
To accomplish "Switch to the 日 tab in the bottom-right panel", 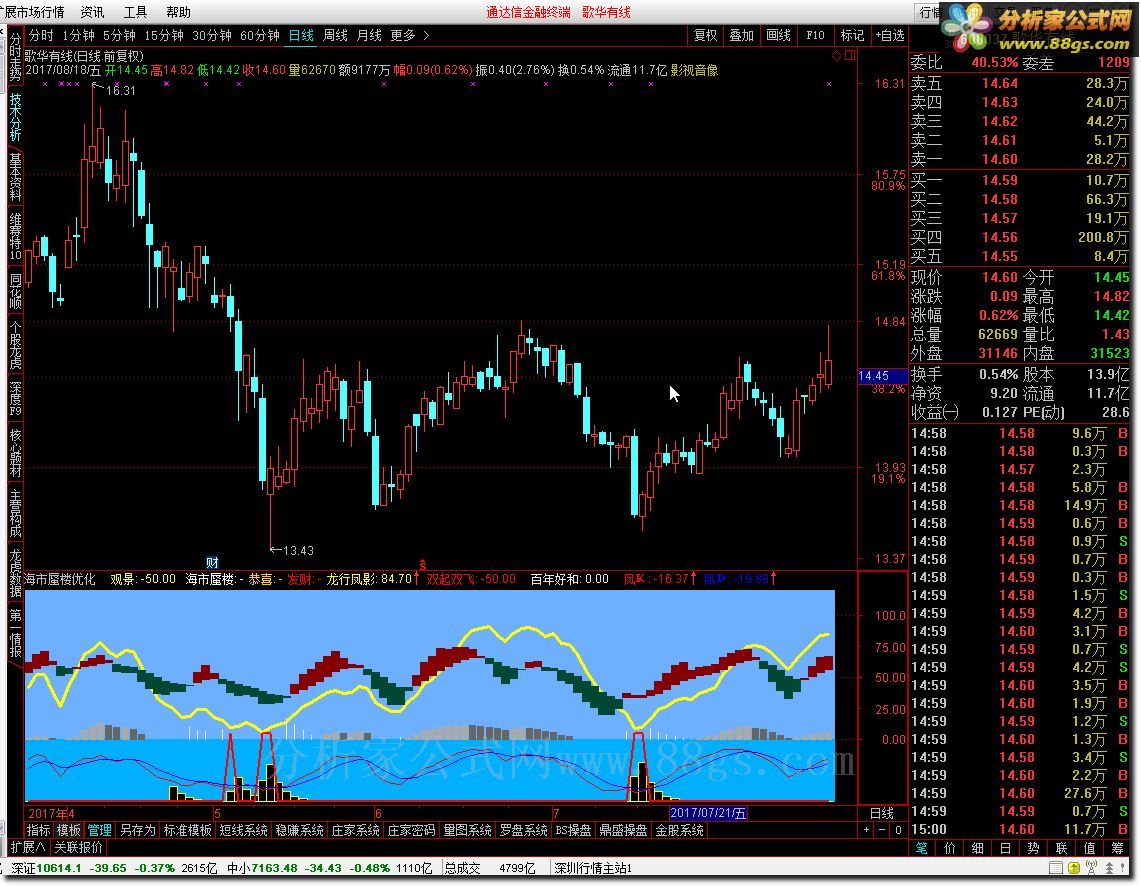I will click(x=1005, y=847).
